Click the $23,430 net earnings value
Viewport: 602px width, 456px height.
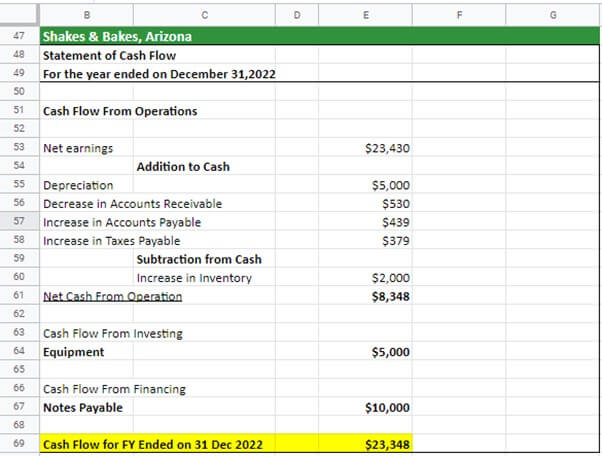point(365,147)
